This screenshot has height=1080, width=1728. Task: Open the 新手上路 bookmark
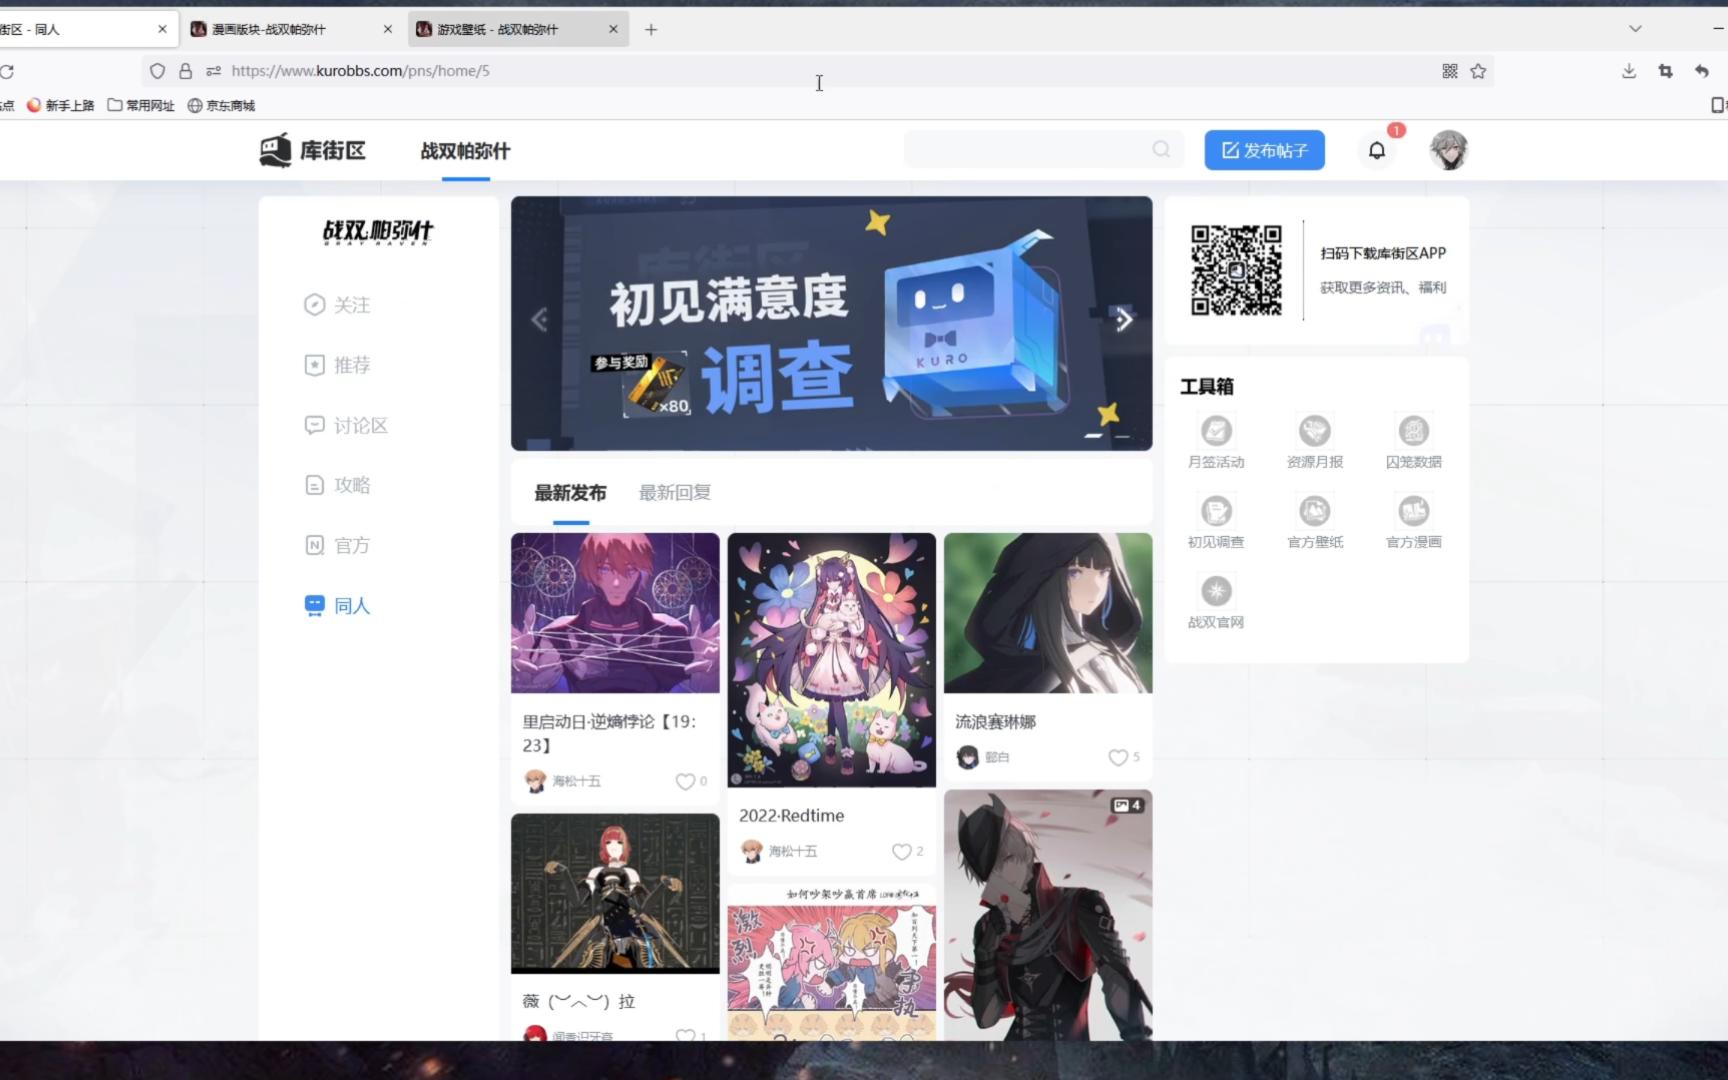click(x=60, y=105)
